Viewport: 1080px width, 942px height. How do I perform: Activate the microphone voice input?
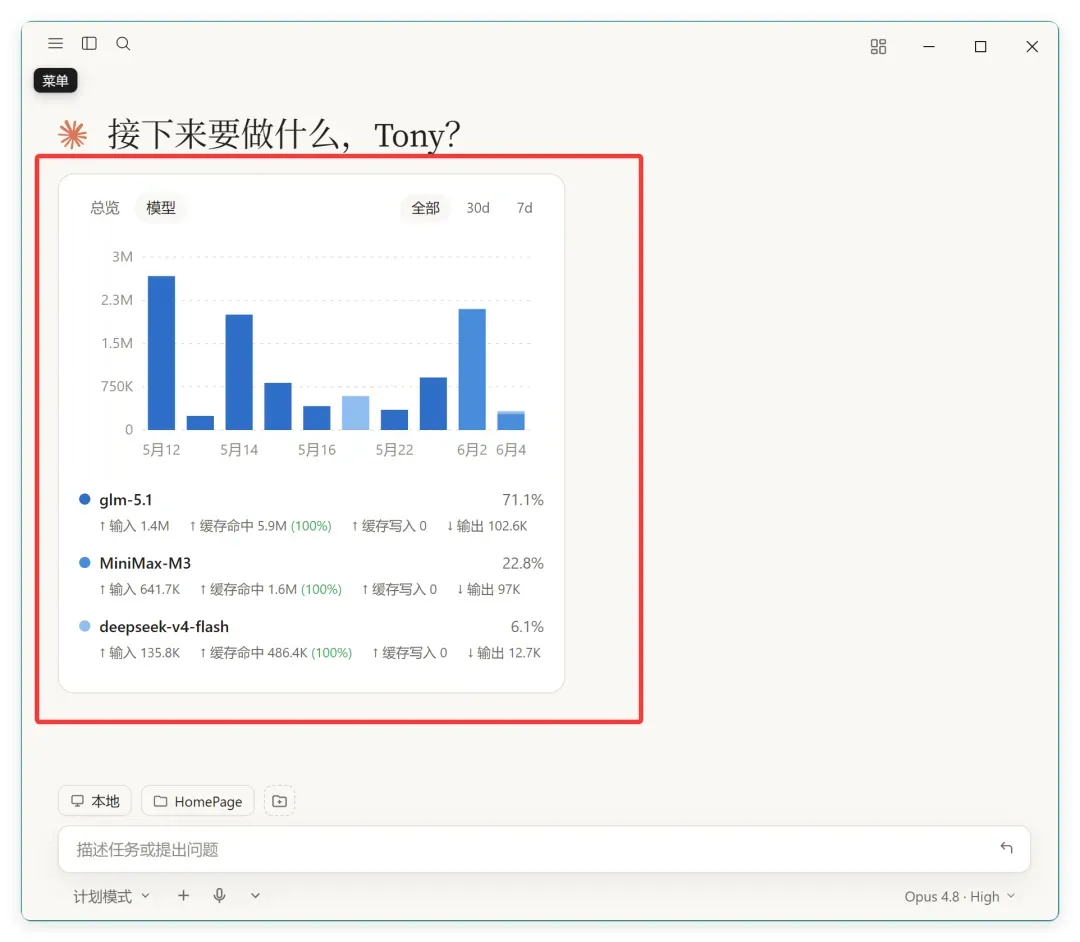click(x=220, y=895)
